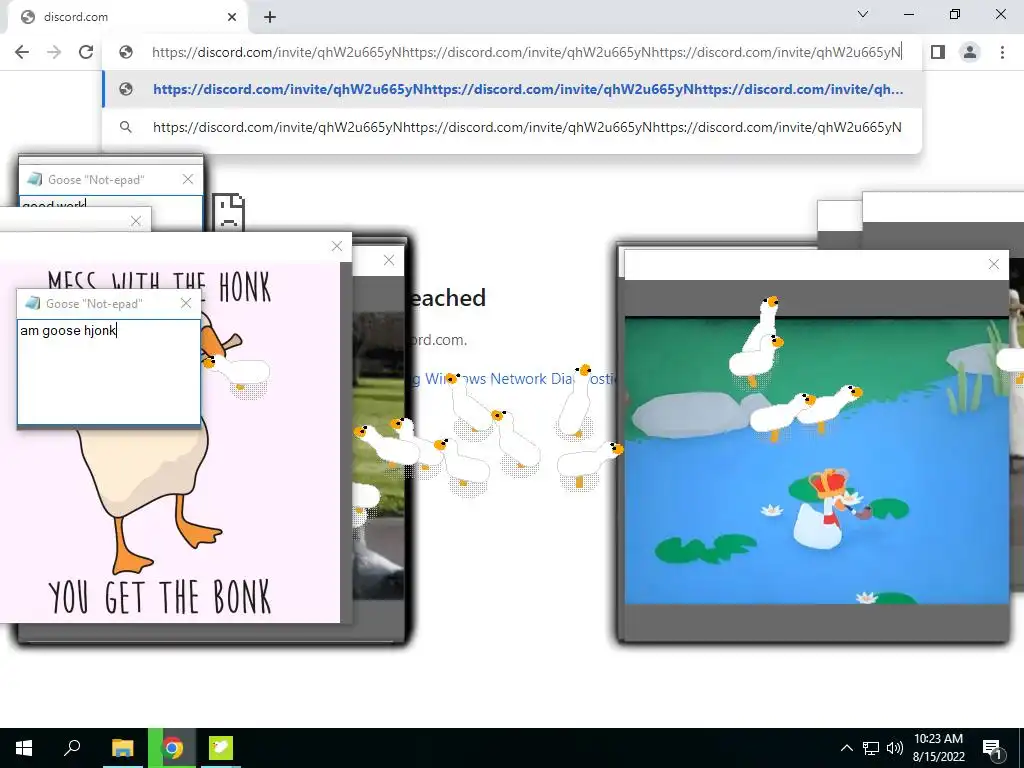Click the globe icon in the address bar
Screen dimensions: 1024x768
[126, 52]
